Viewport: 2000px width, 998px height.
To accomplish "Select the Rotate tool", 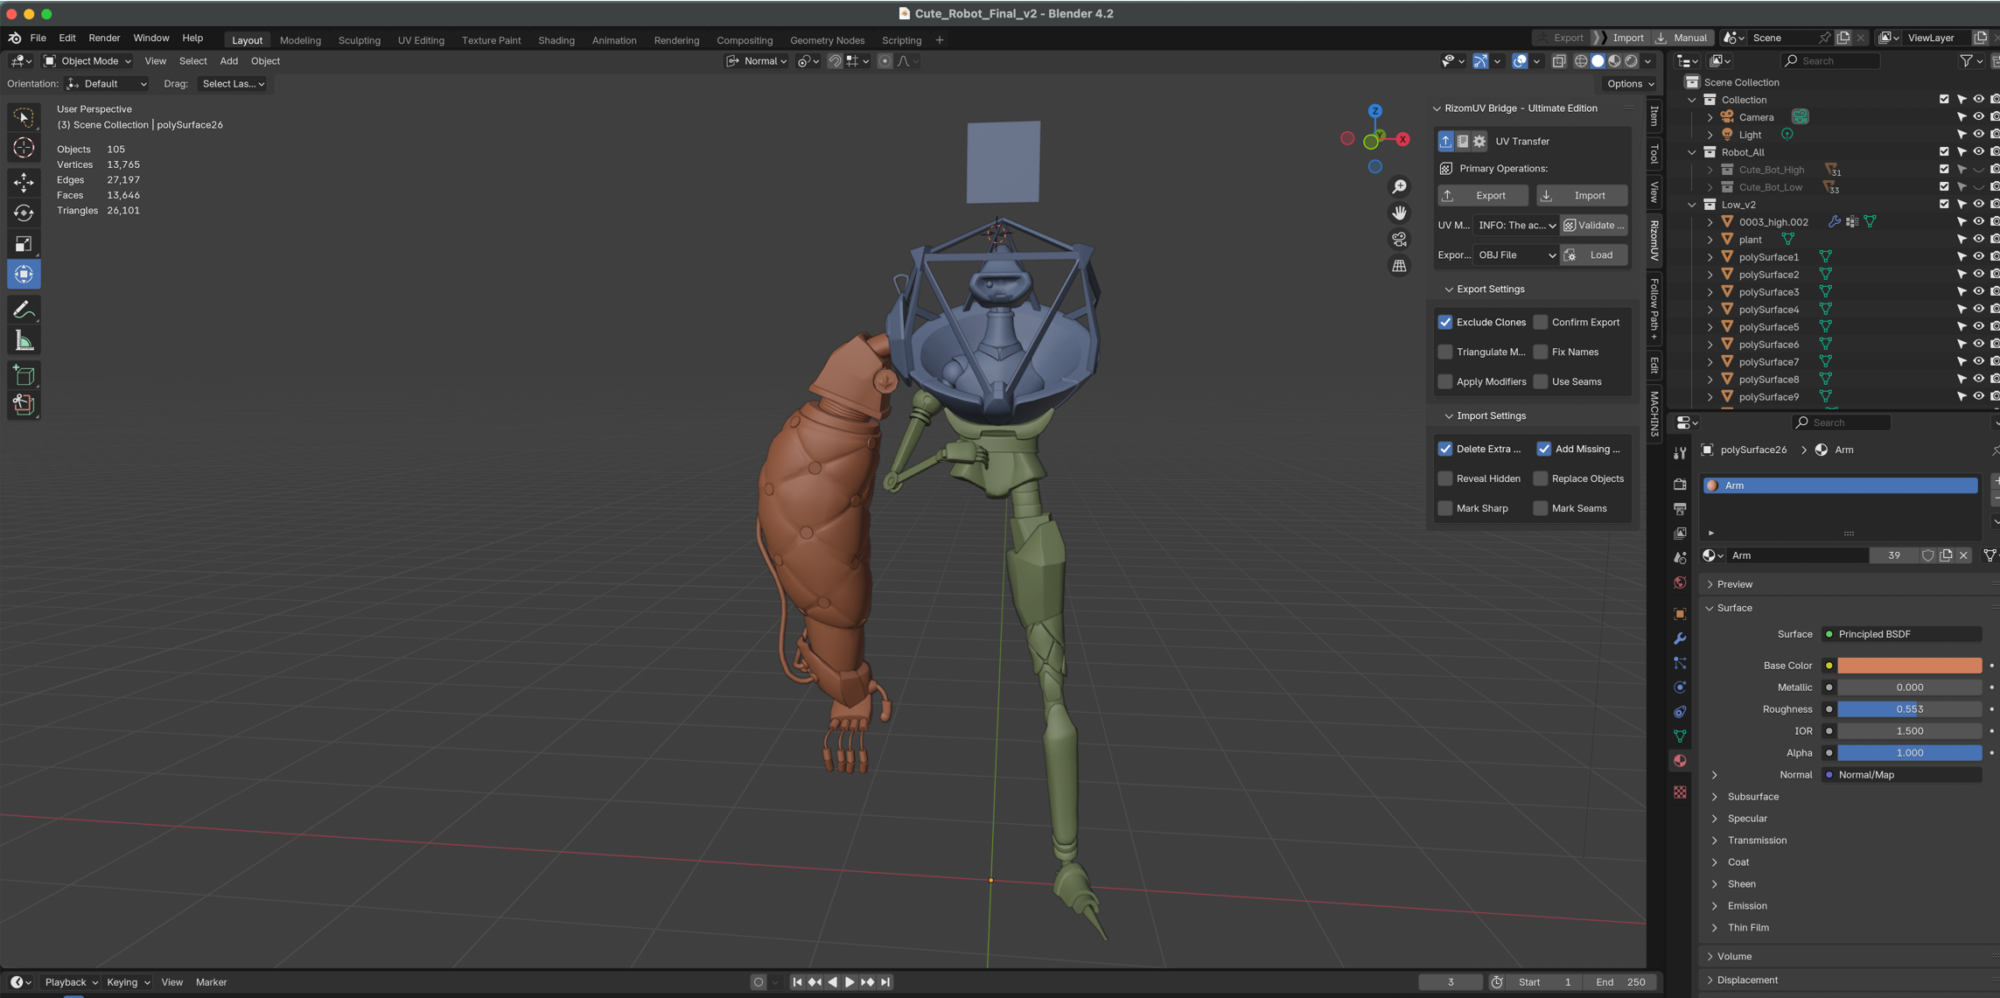I will [x=24, y=213].
